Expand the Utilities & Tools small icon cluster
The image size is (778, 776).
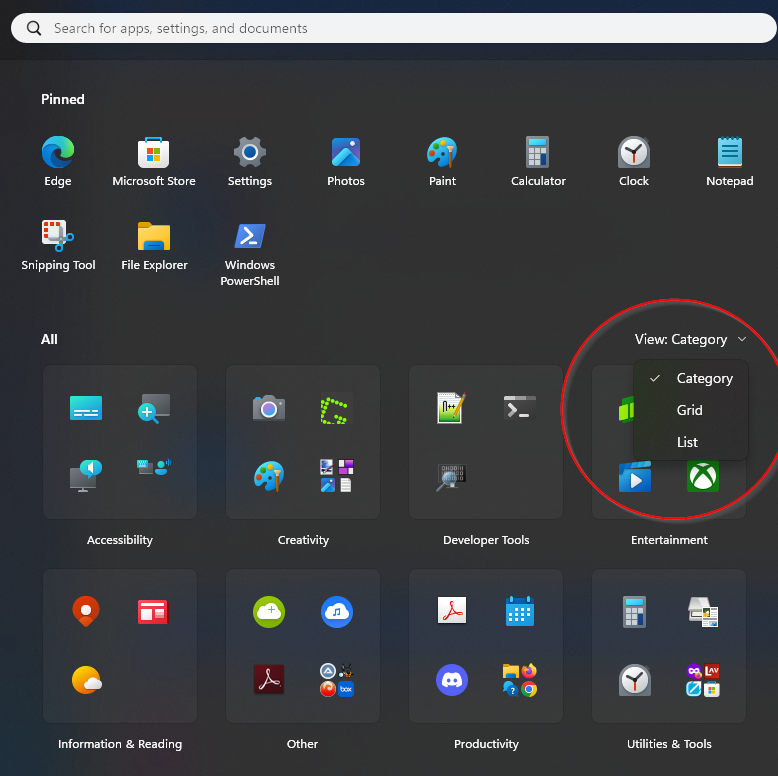(x=703, y=680)
